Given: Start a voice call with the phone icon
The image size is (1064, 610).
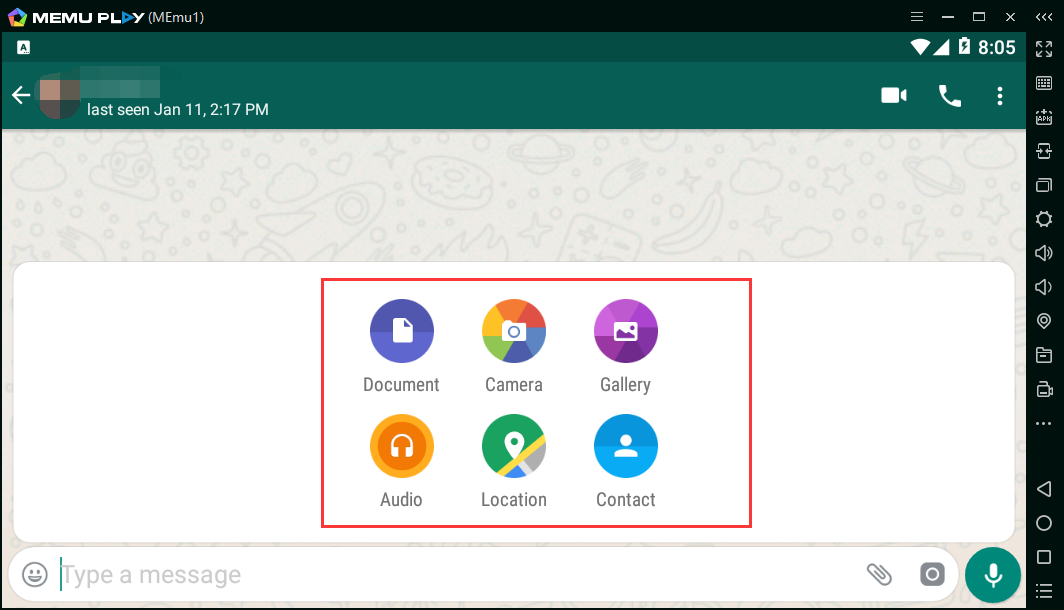Looking at the screenshot, I should pyautogui.click(x=950, y=96).
